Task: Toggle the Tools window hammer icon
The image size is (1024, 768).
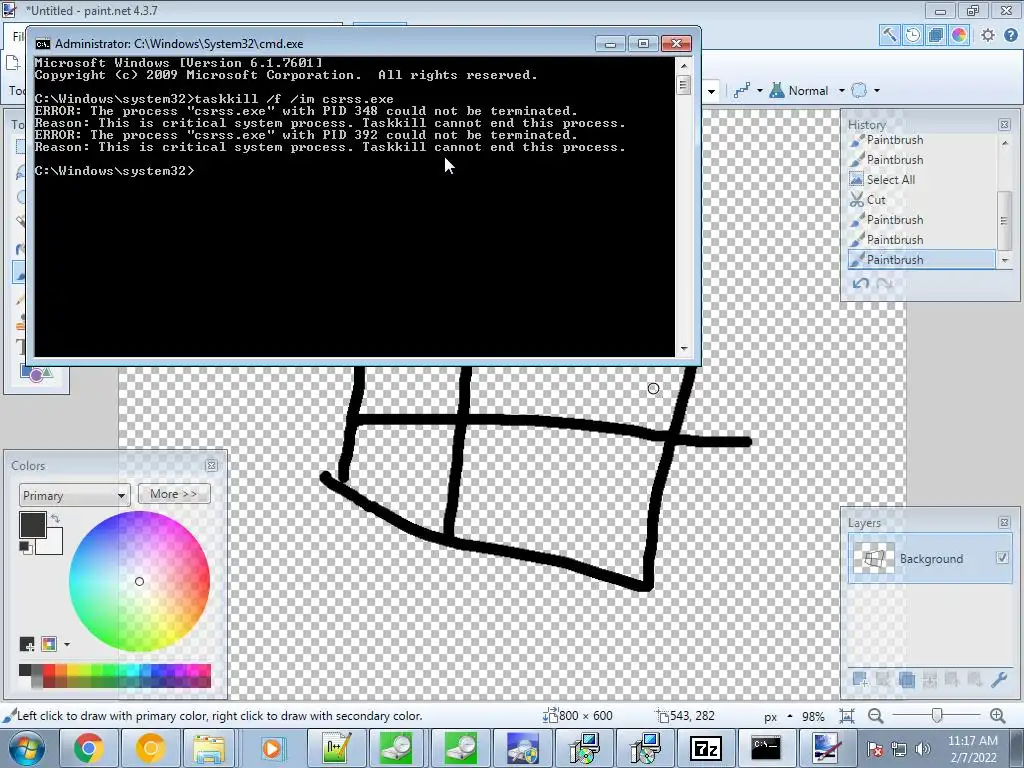Action: (x=889, y=35)
